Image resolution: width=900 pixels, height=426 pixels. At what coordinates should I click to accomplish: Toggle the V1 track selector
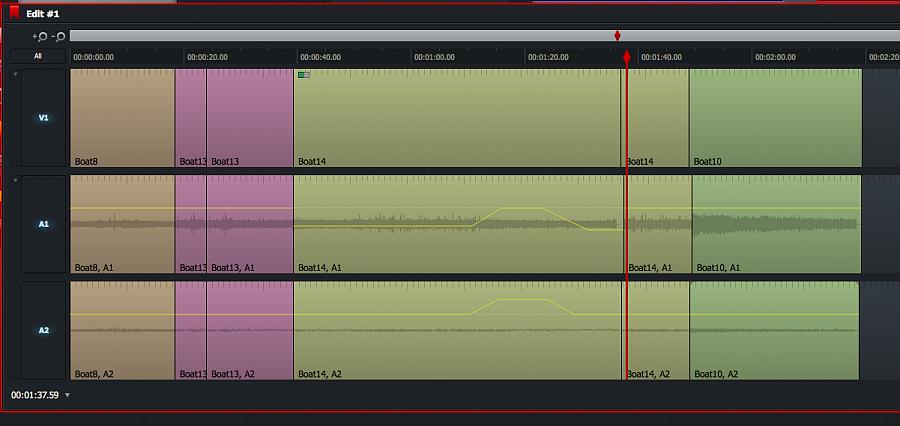[x=43, y=118]
